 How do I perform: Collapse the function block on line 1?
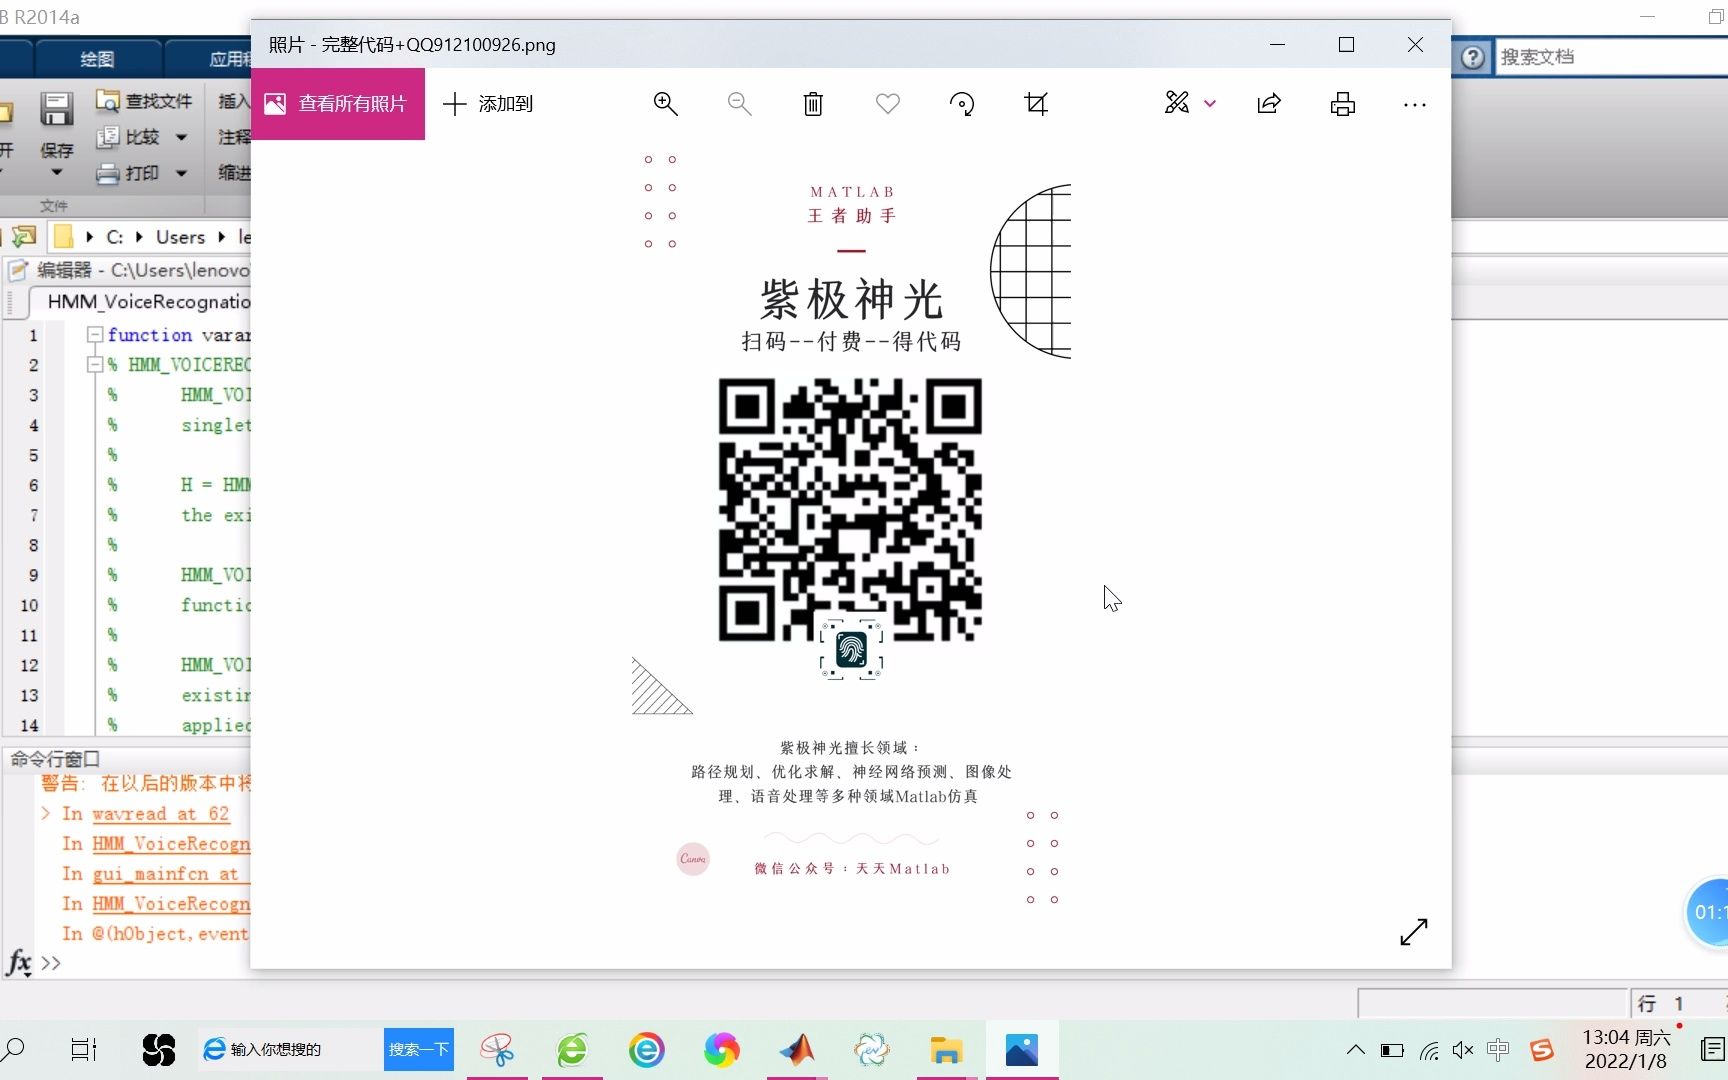[x=95, y=335]
